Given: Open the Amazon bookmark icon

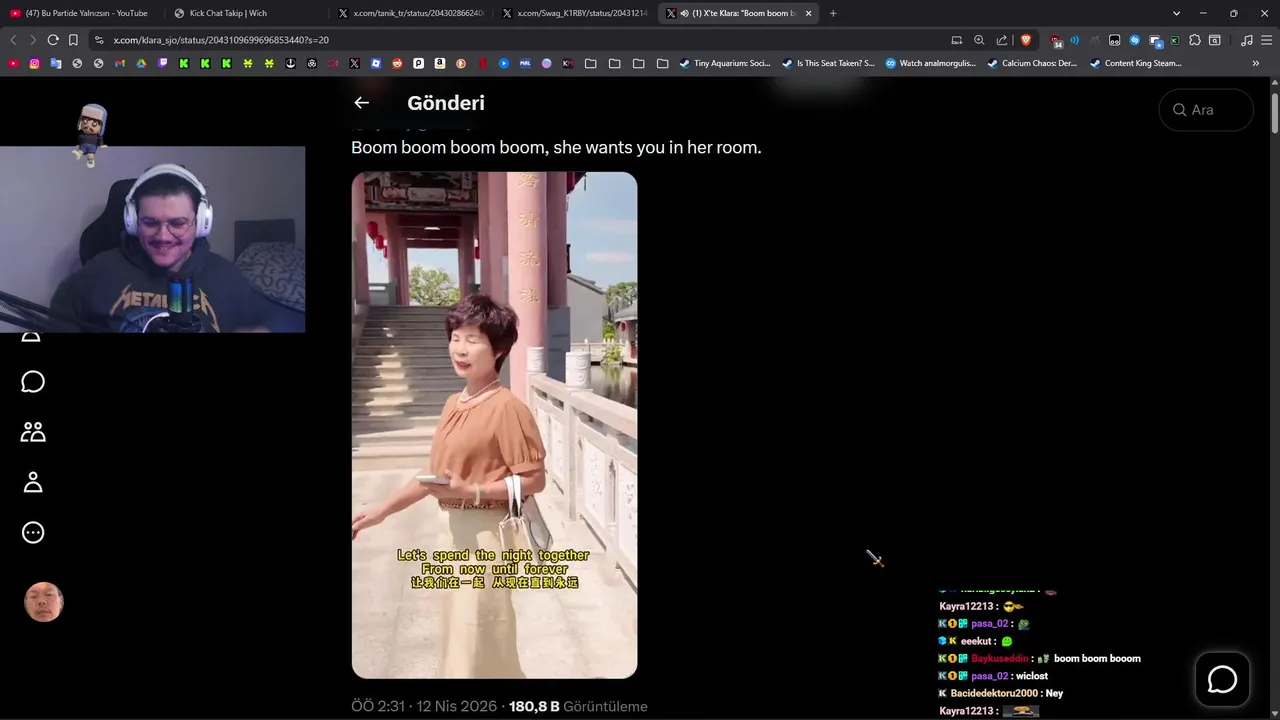Looking at the screenshot, I should point(440,63).
